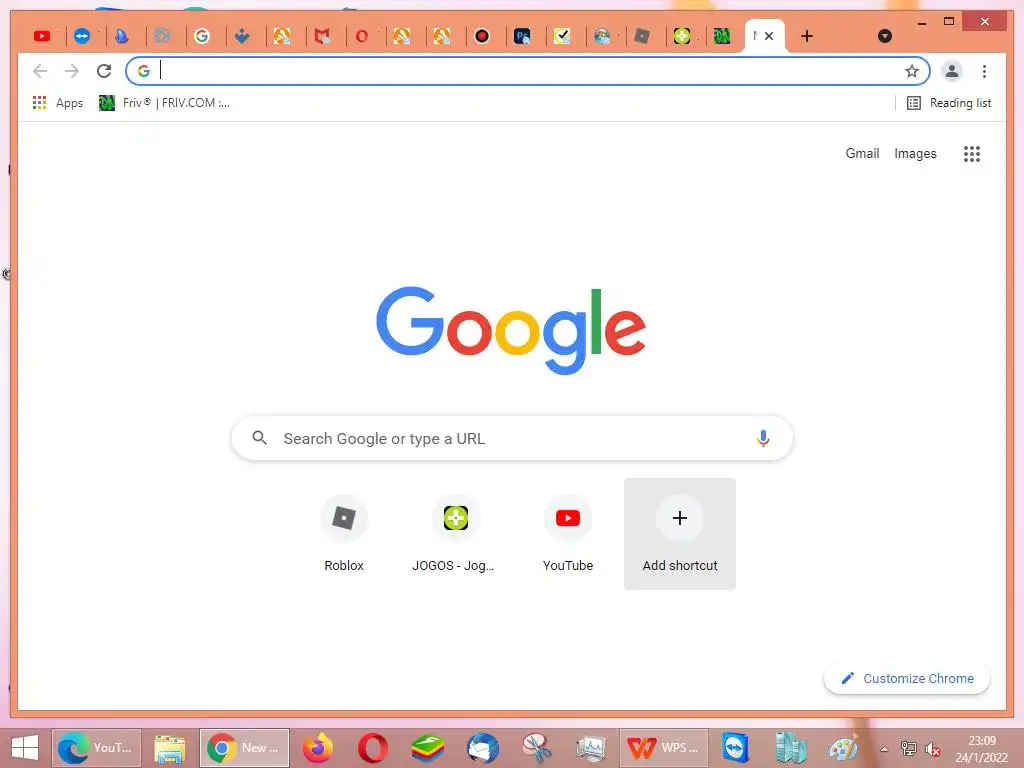Image resolution: width=1024 pixels, height=768 pixels.
Task: Open the YouTube shortcut tile
Action: point(568,534)
